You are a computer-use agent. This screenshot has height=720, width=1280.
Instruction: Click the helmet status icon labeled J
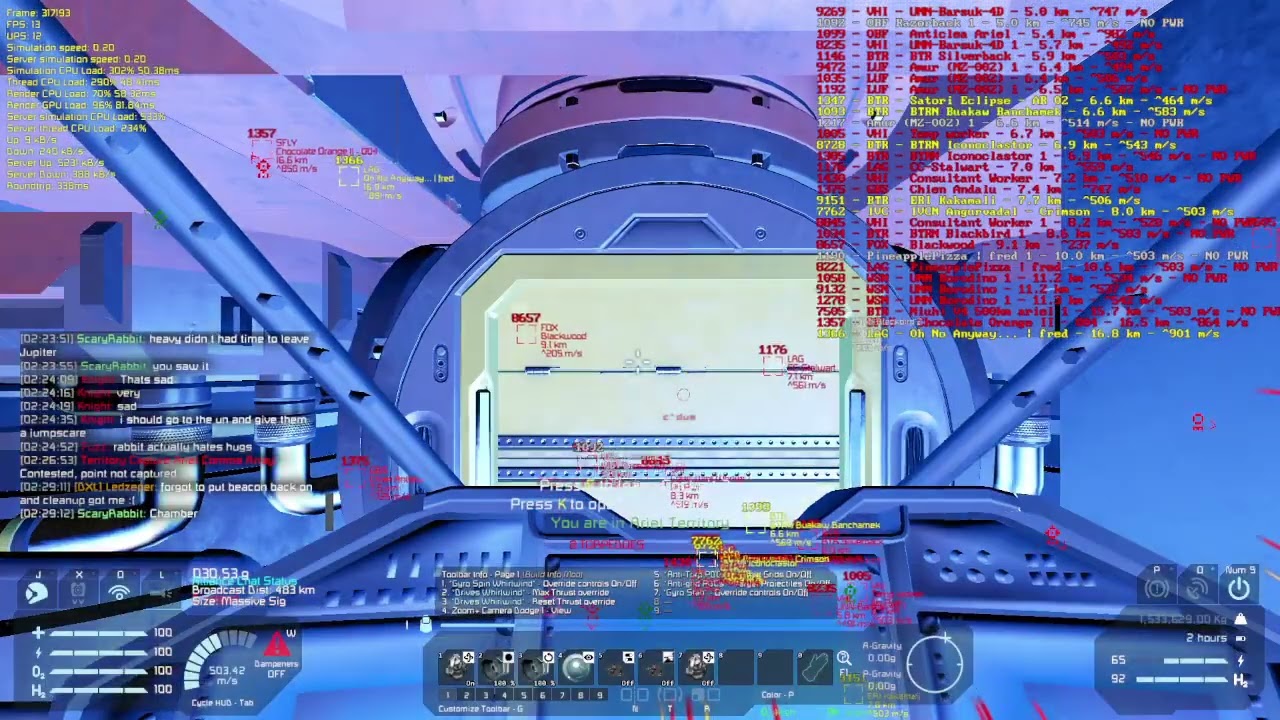point(37,593)
